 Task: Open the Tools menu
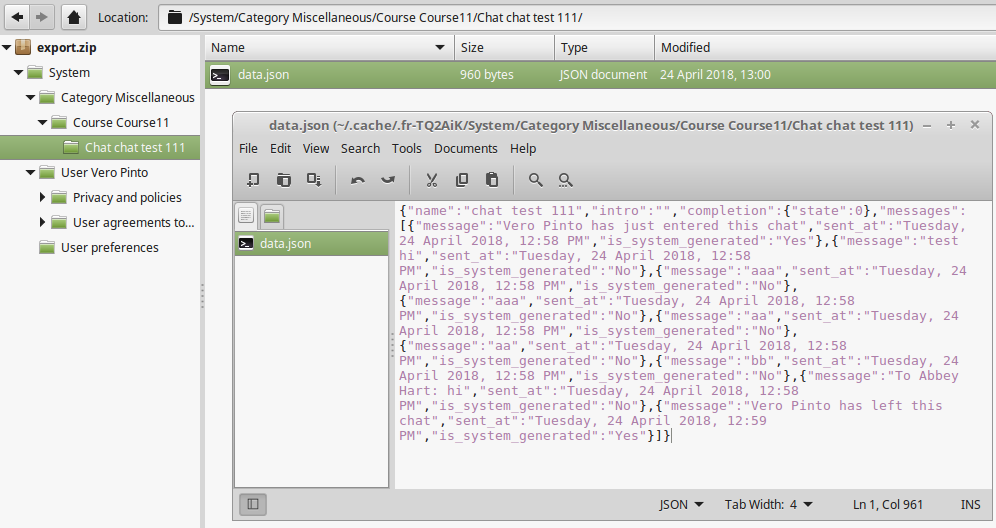pyautogui.click(x=407, y=148)
